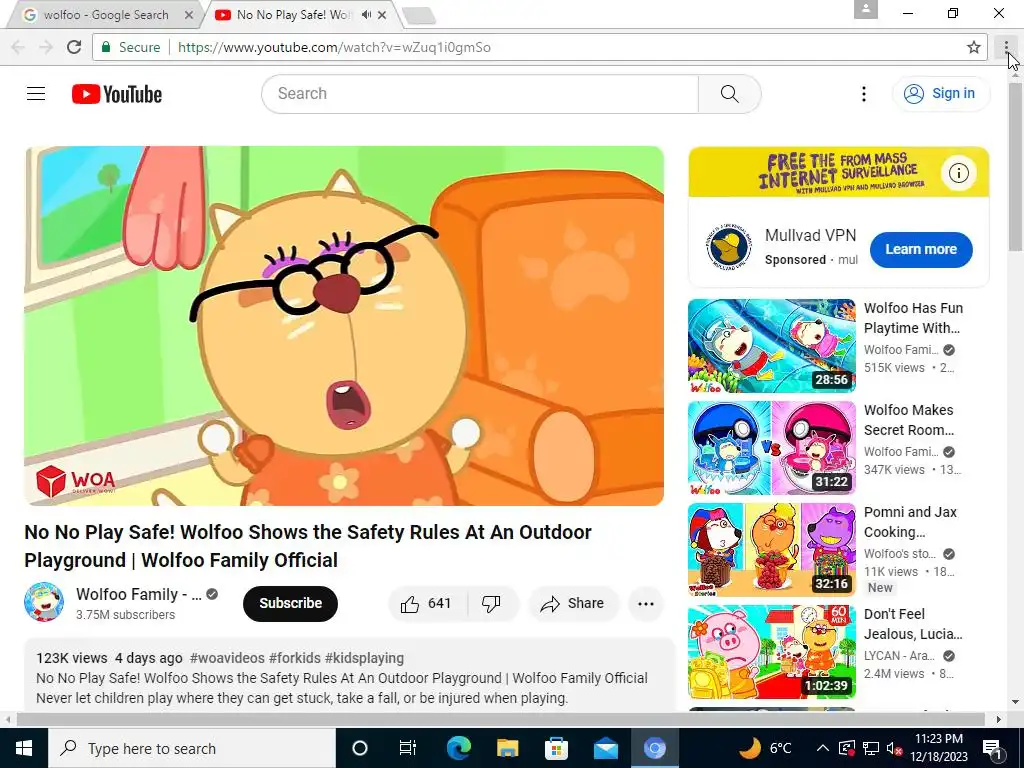Open the Wolfoo Has Fun Playtime video thumbnail
The image size is (1024, 768).
coord(771,346)
